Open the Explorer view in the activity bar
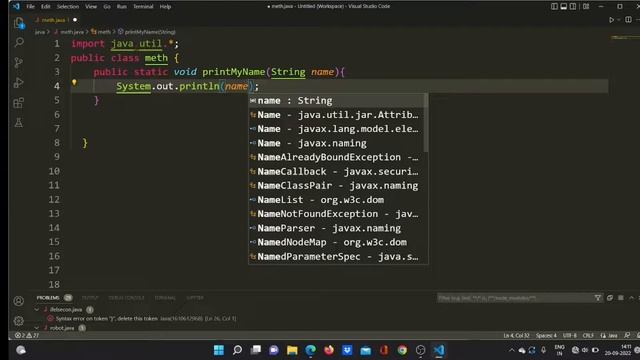Viewport: 640px width, 360px height. coord(19,23)
